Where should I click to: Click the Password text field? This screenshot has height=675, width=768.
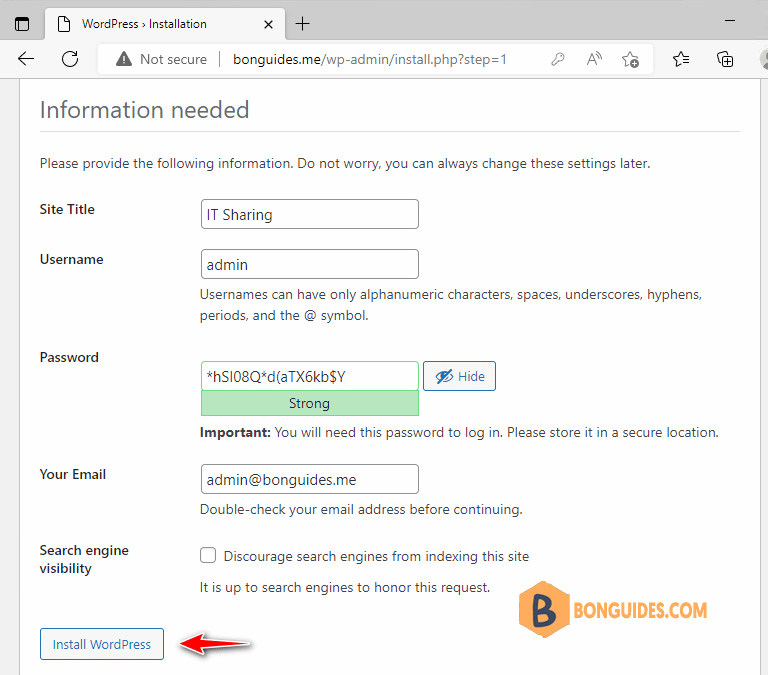coord(309,376)
